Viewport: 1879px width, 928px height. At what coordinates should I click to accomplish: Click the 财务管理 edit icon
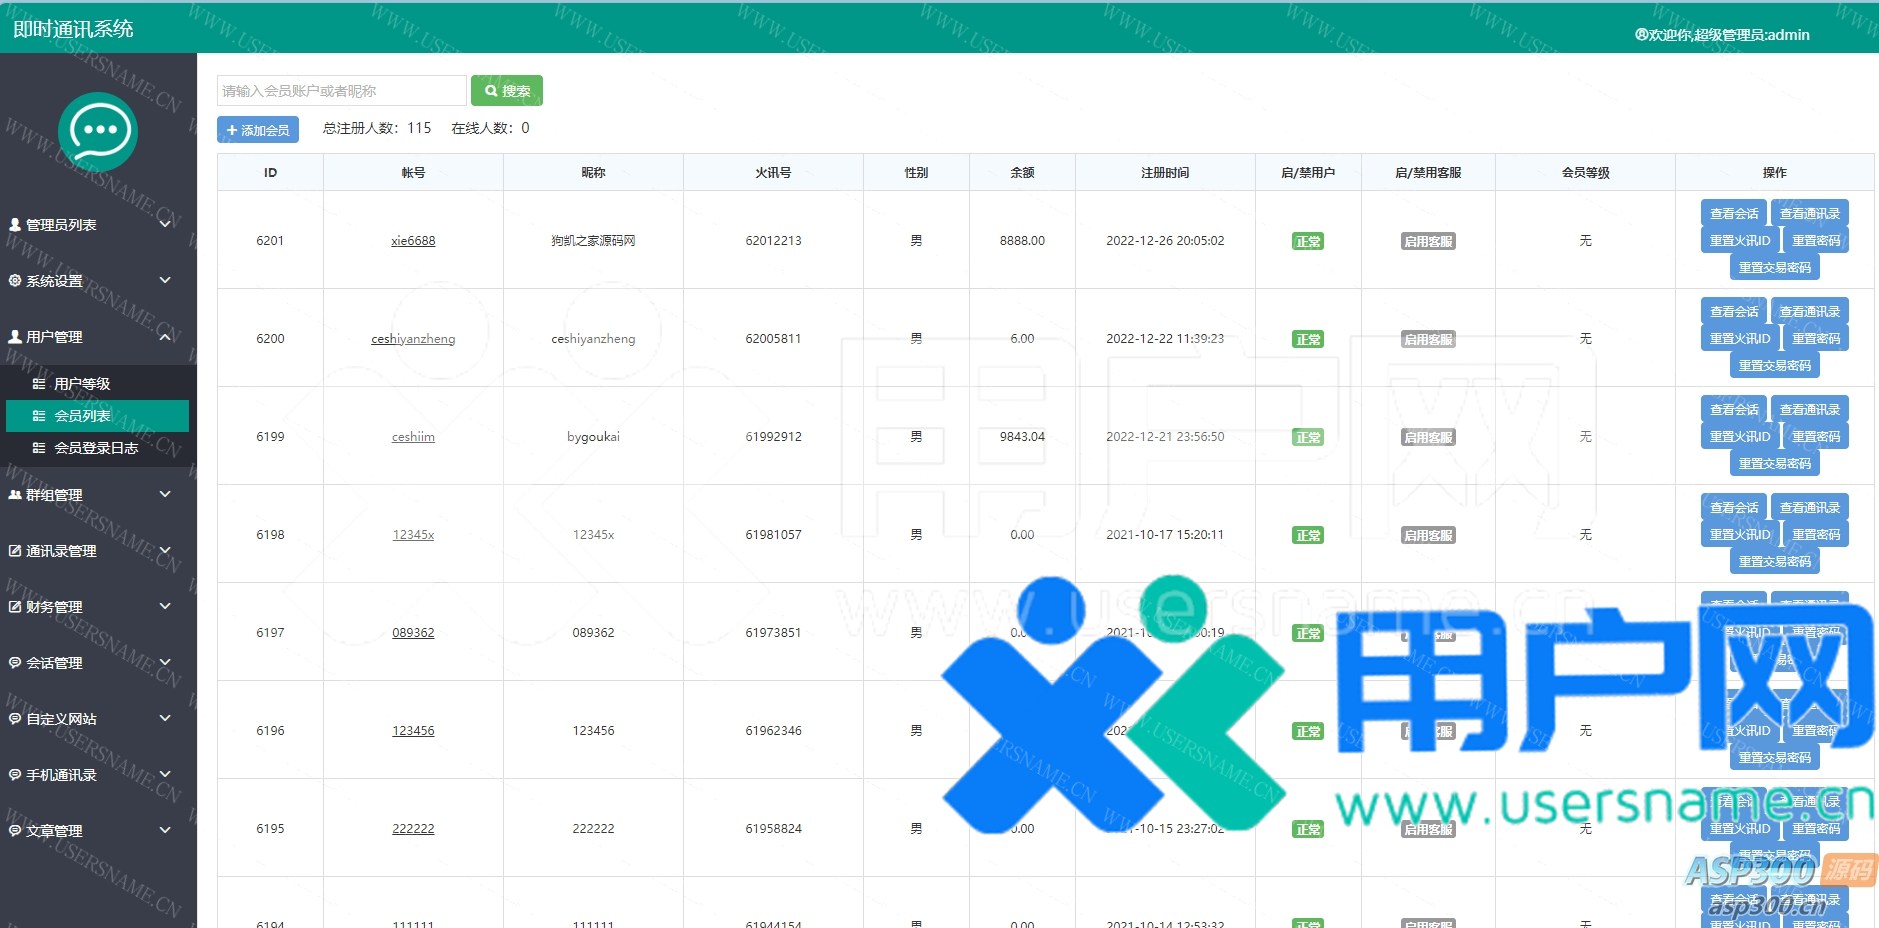15,607
